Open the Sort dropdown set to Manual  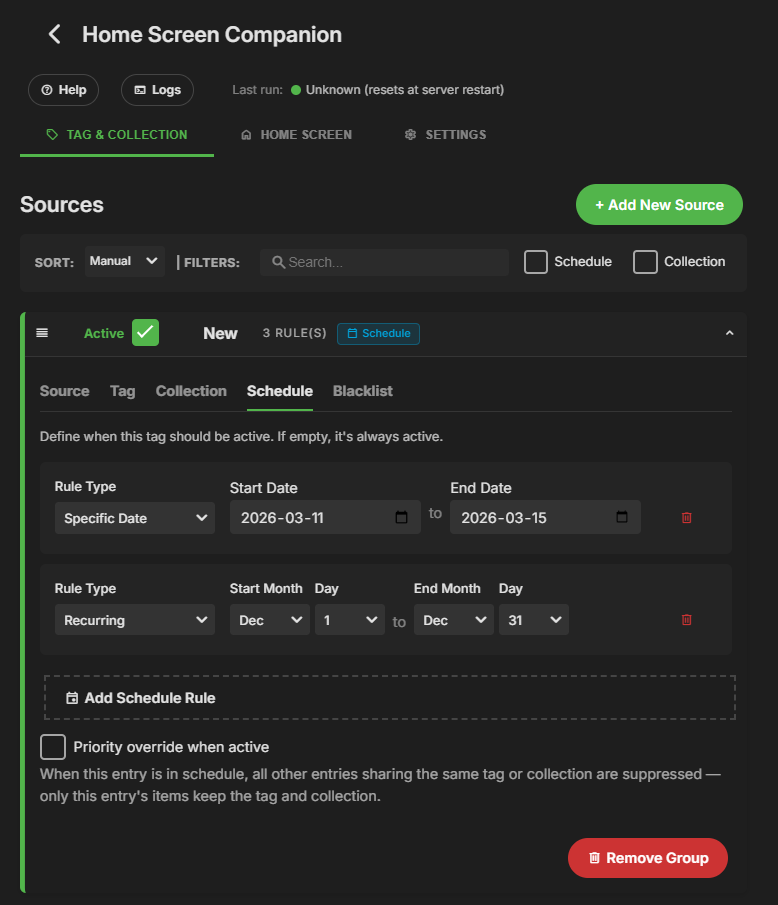(125, 262)
